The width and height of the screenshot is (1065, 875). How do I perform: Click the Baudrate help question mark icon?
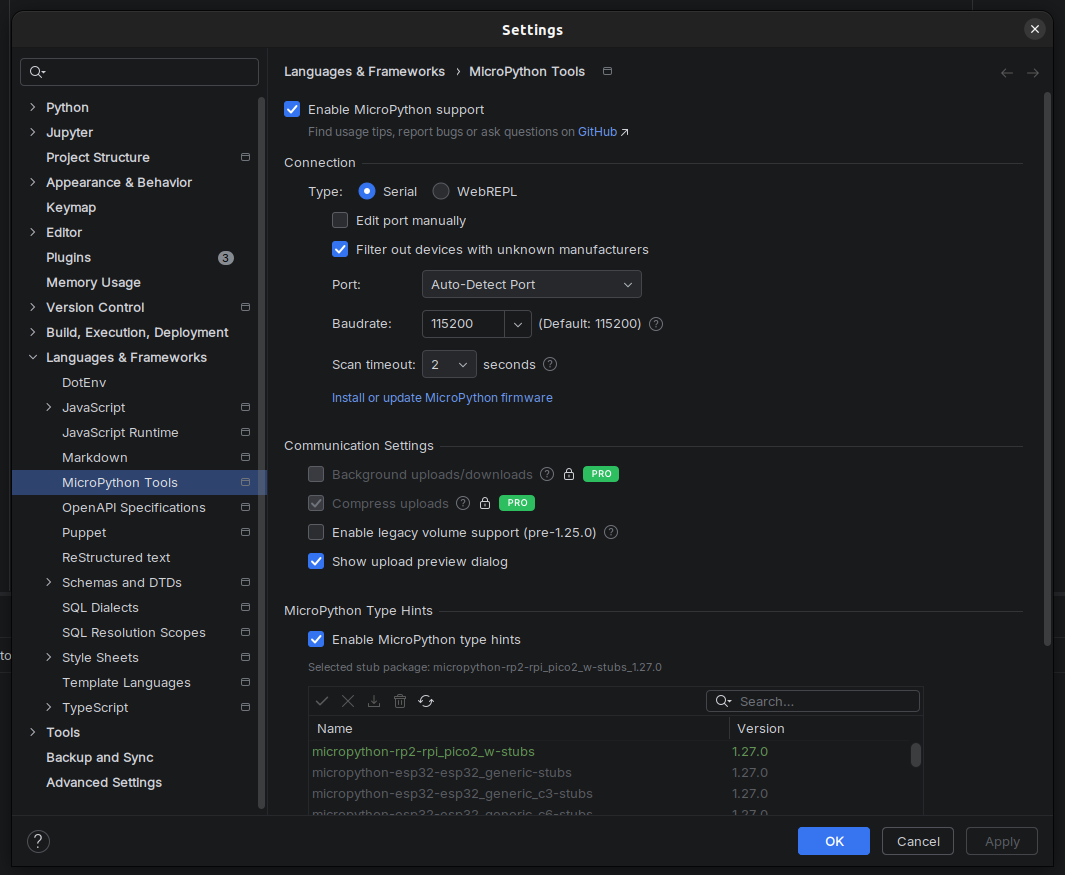tap(655, 324)
